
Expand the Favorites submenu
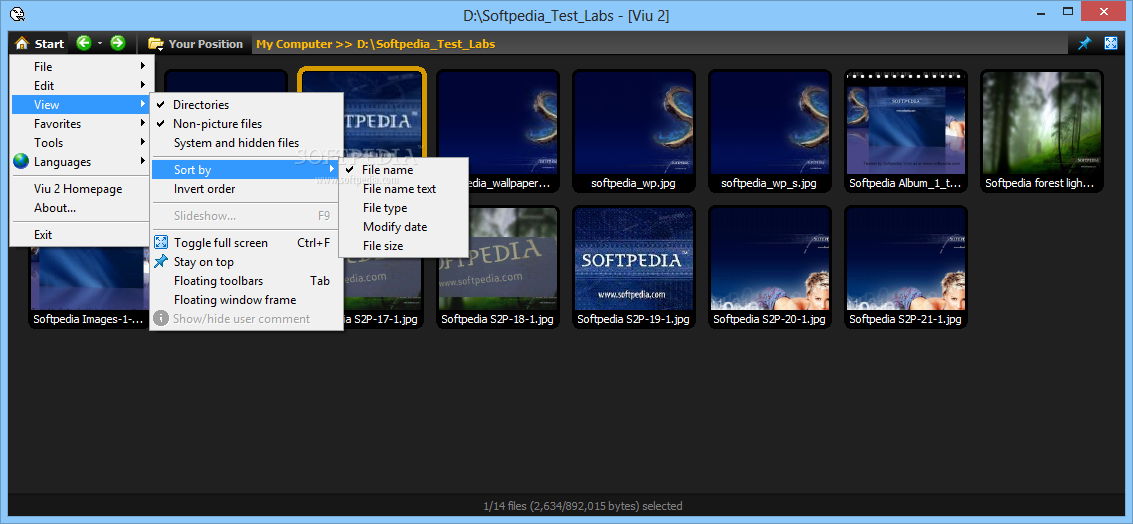tap(82, 124)
